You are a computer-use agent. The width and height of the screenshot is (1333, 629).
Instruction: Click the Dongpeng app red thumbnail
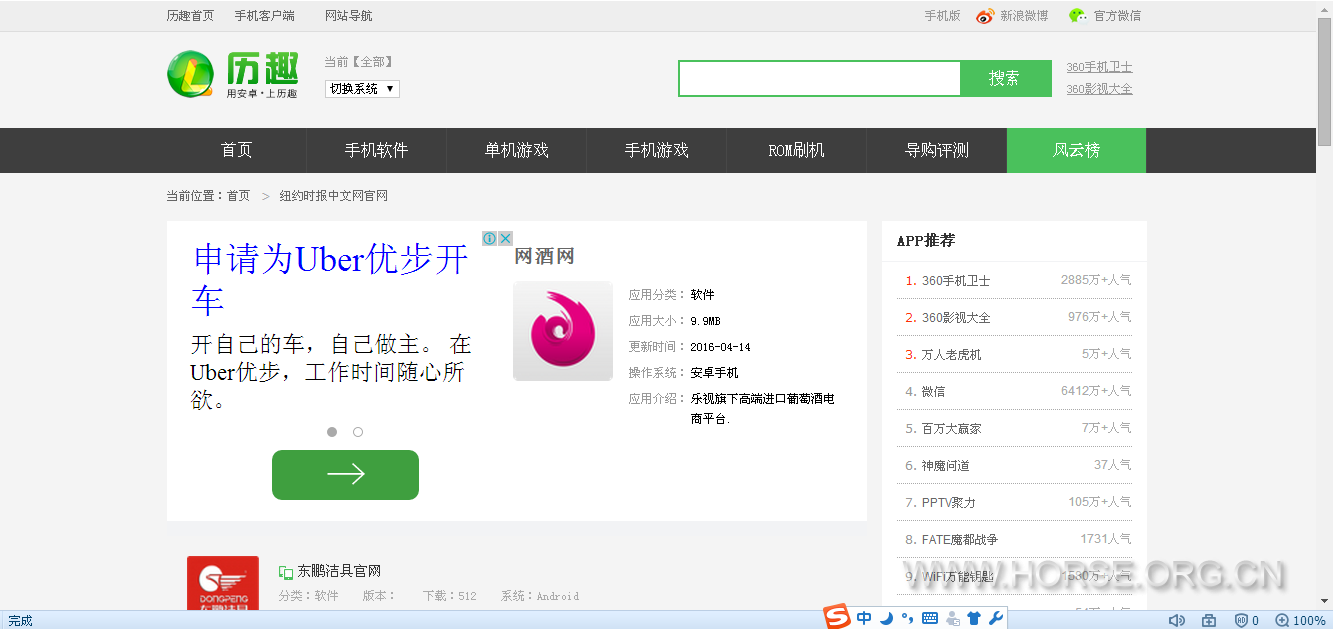(223, 584)
